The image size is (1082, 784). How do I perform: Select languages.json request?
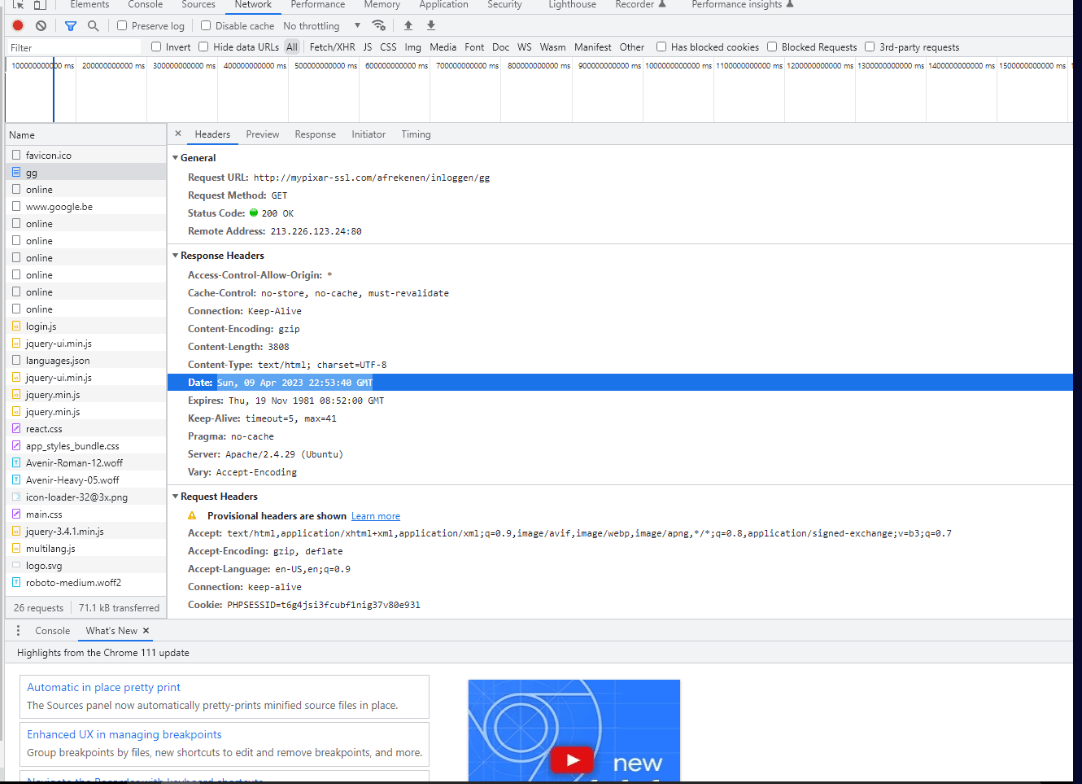coord(86,360)
